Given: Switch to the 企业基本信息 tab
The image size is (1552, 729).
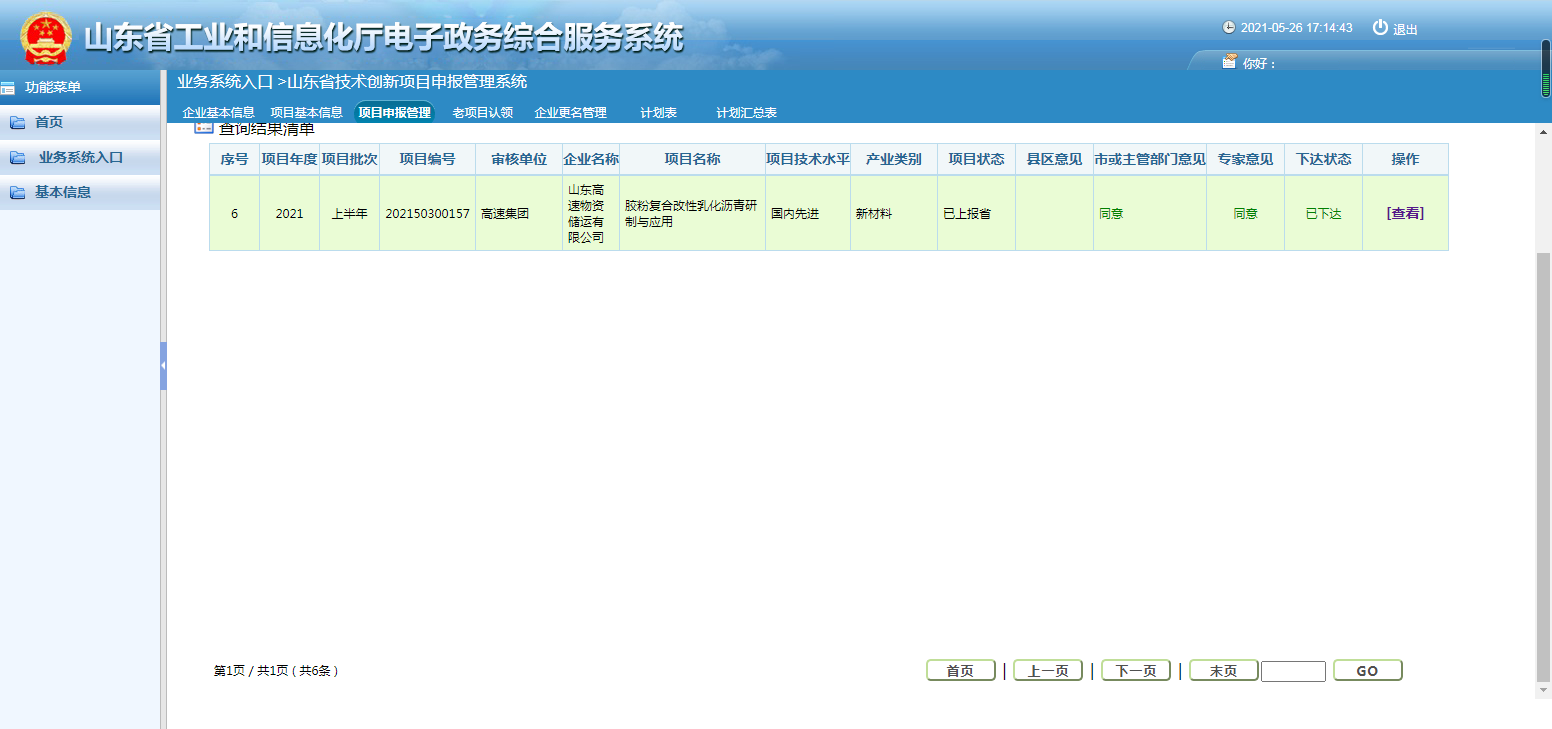Looking at the screenshot, I should pyautogui.click(x=218, y=113).
